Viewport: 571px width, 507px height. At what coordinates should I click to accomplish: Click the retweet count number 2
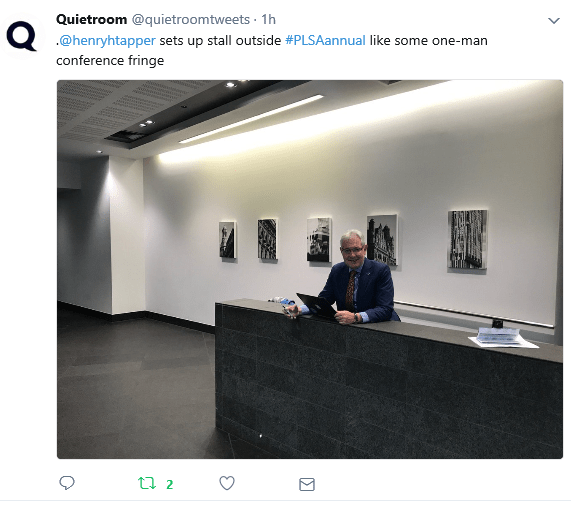(x=169, y=484)
